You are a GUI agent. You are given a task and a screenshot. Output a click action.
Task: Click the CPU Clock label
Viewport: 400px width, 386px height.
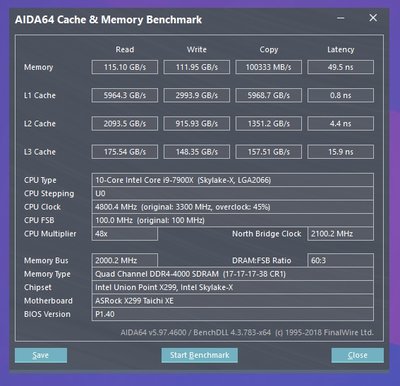click(x=42, y=207)
